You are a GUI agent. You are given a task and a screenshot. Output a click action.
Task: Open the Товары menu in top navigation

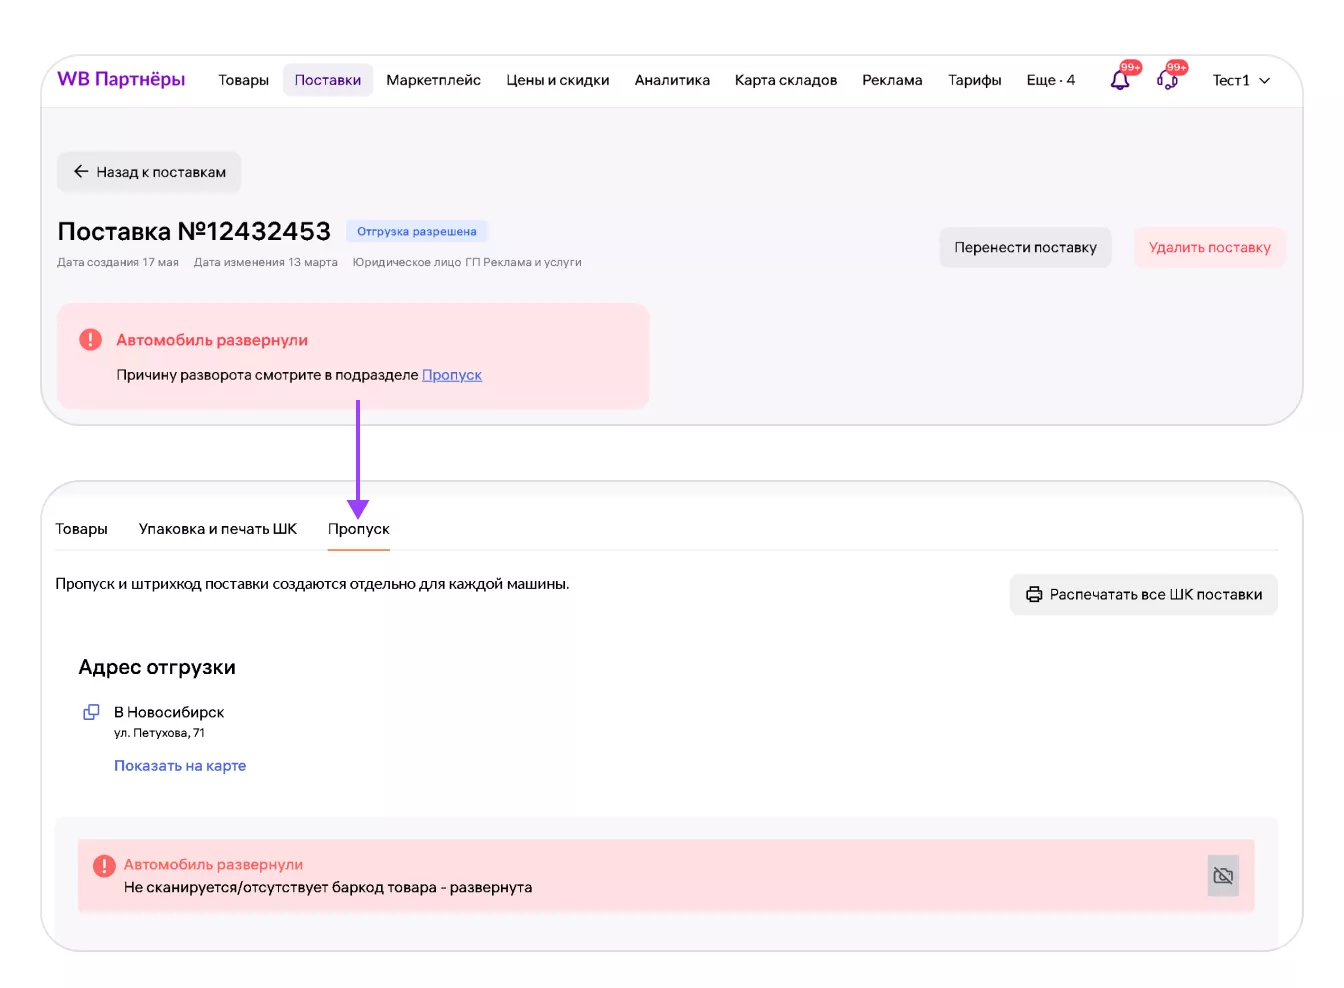click(x=243, y=80)
